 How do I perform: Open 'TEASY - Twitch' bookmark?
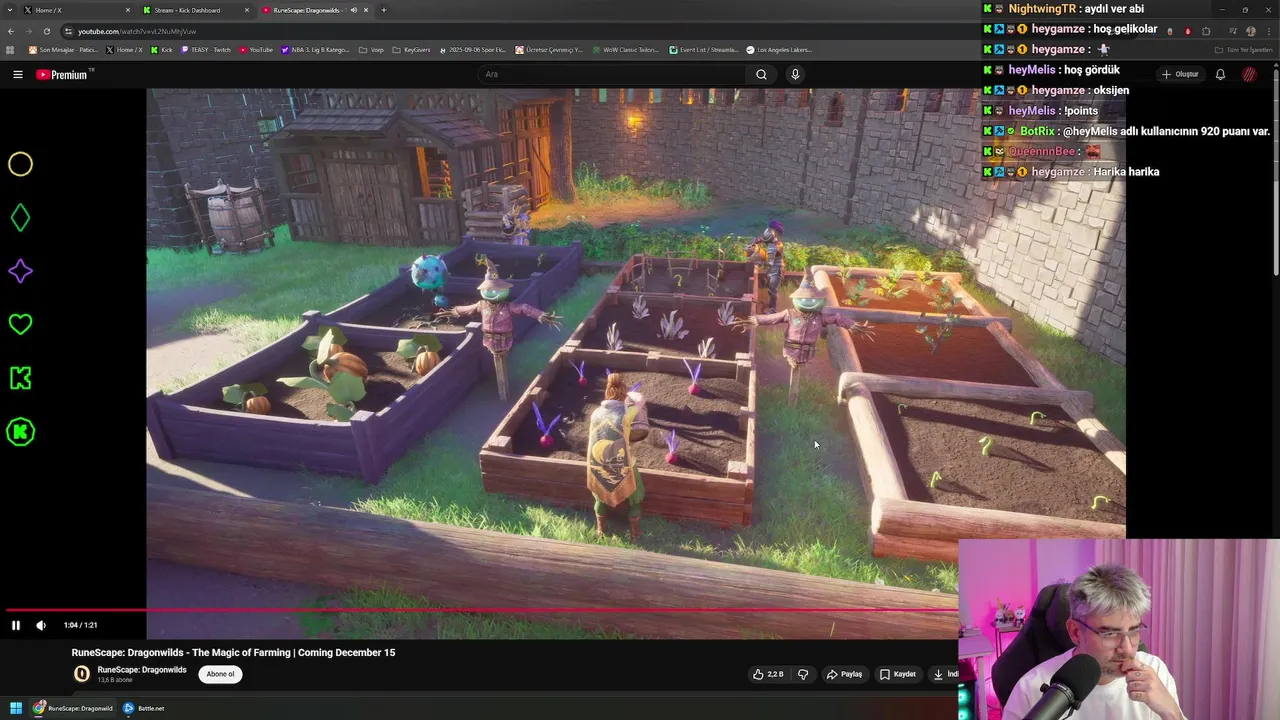(x=206, y=49)
